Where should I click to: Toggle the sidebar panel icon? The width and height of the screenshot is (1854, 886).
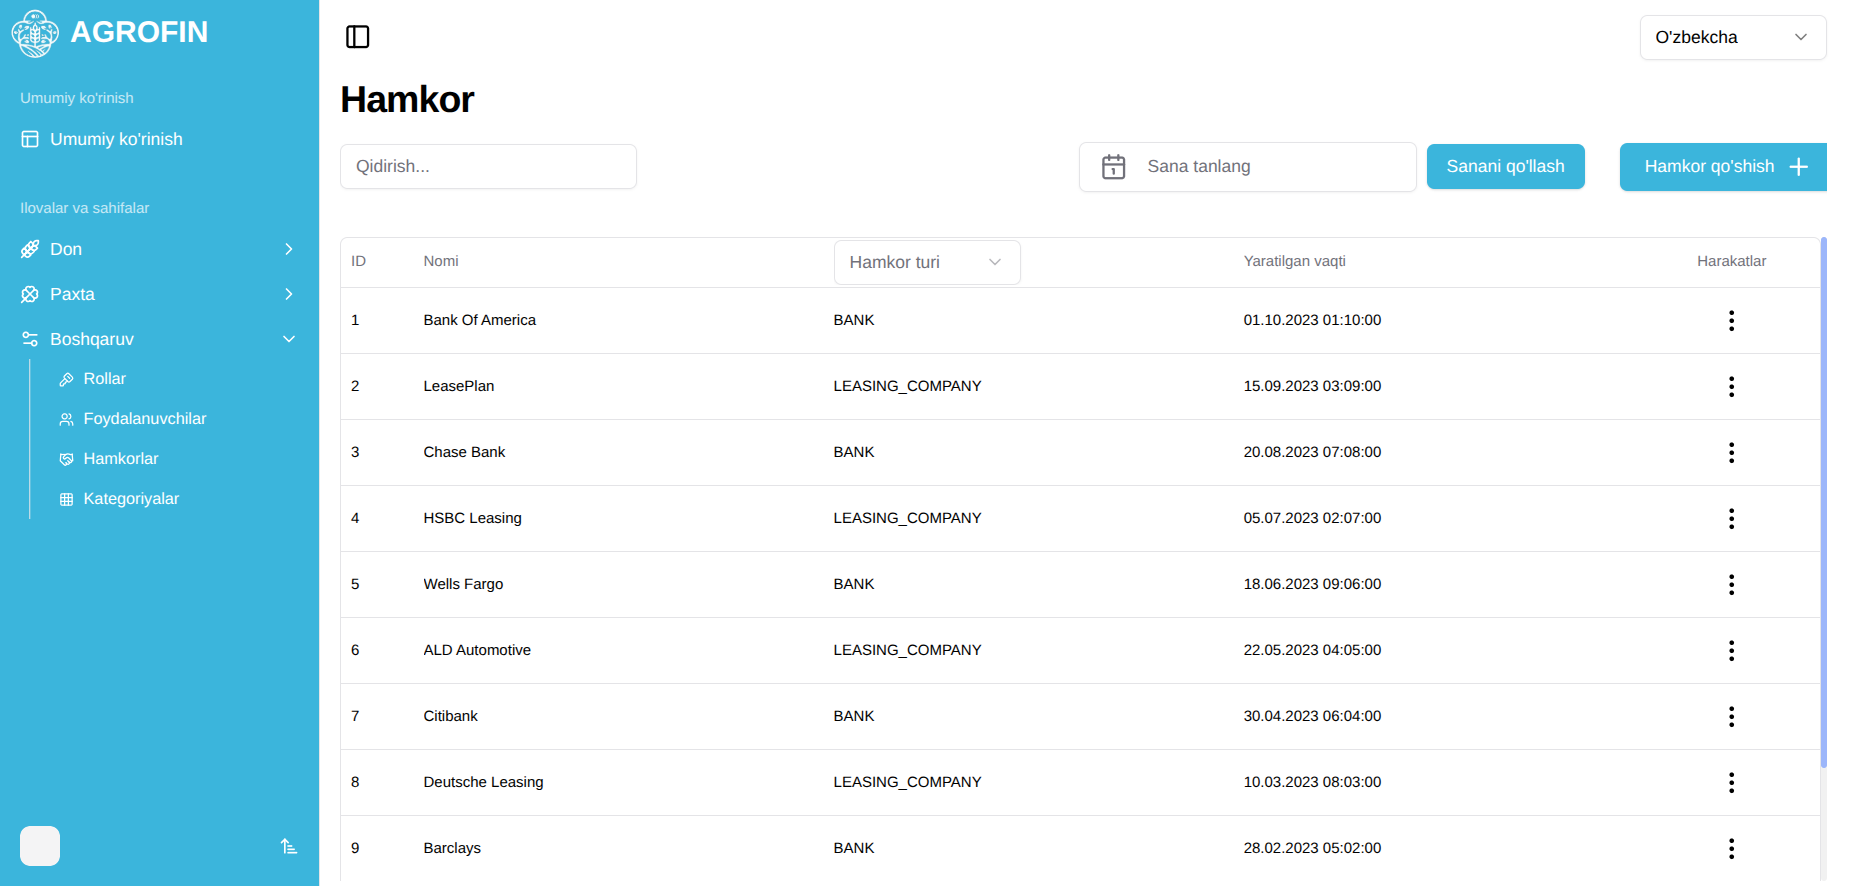358,37
